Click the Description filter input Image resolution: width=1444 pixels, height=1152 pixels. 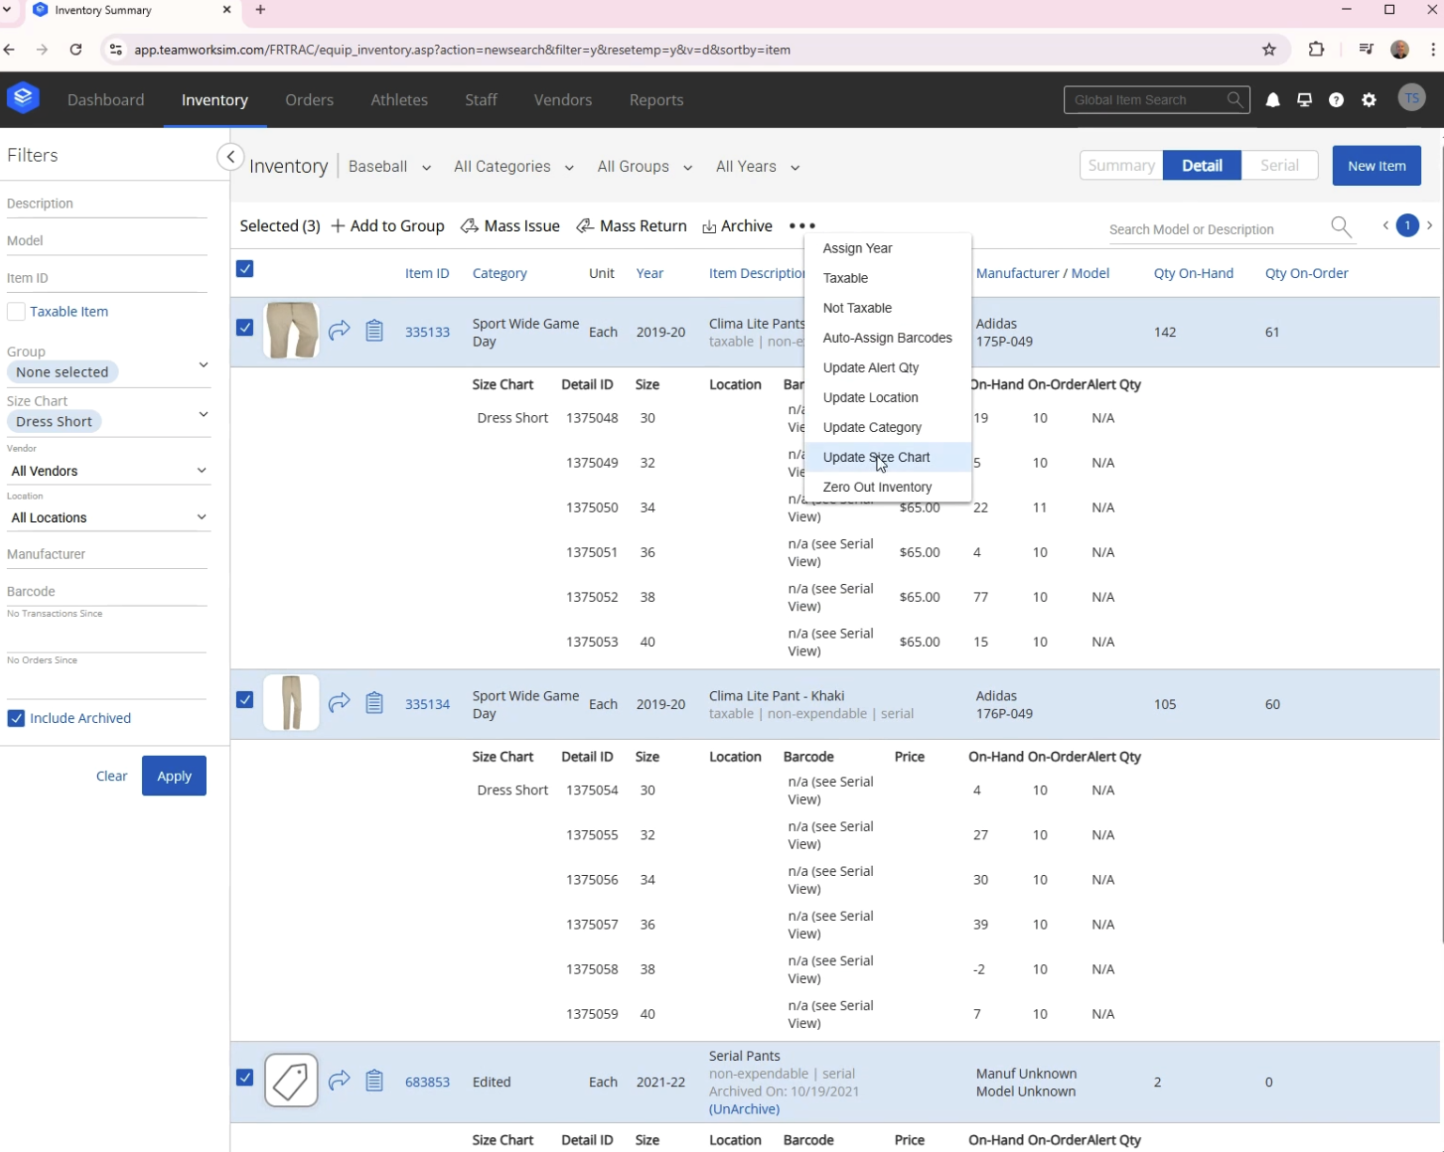106,204
